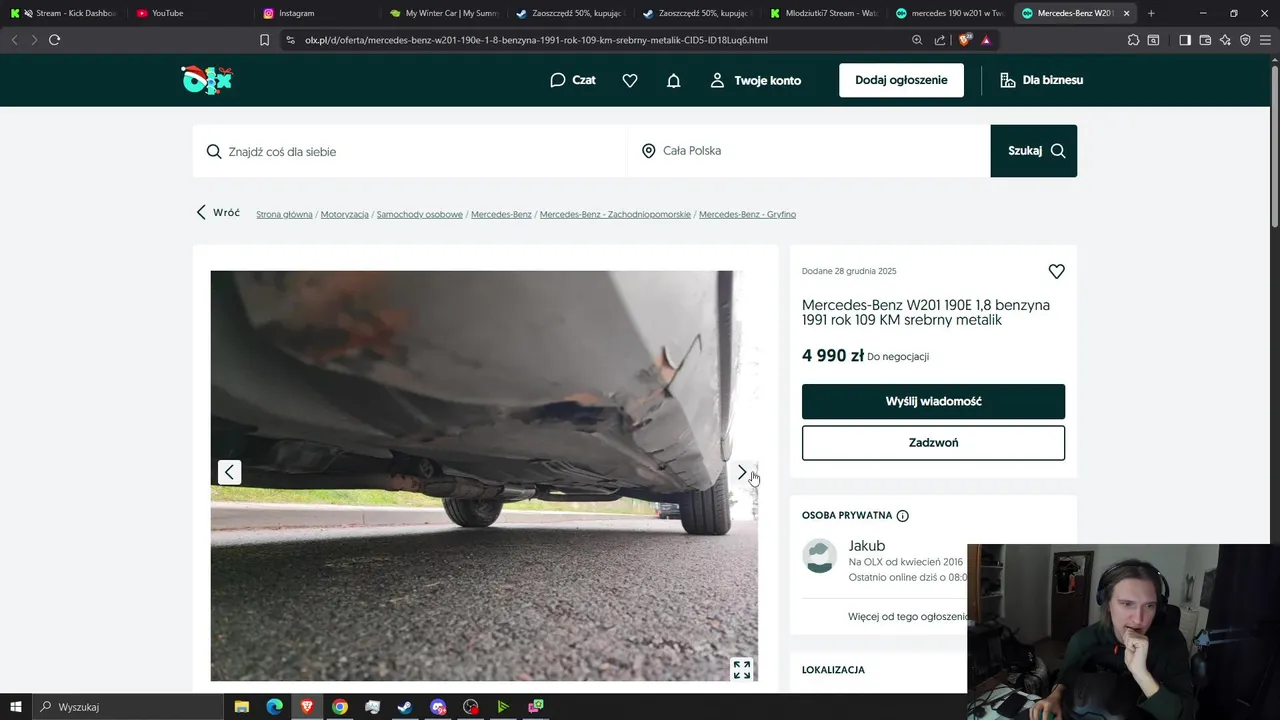Open Brave Rewards triangle icon
Viewport: 1280px width, 720px height.
point(986,40)
